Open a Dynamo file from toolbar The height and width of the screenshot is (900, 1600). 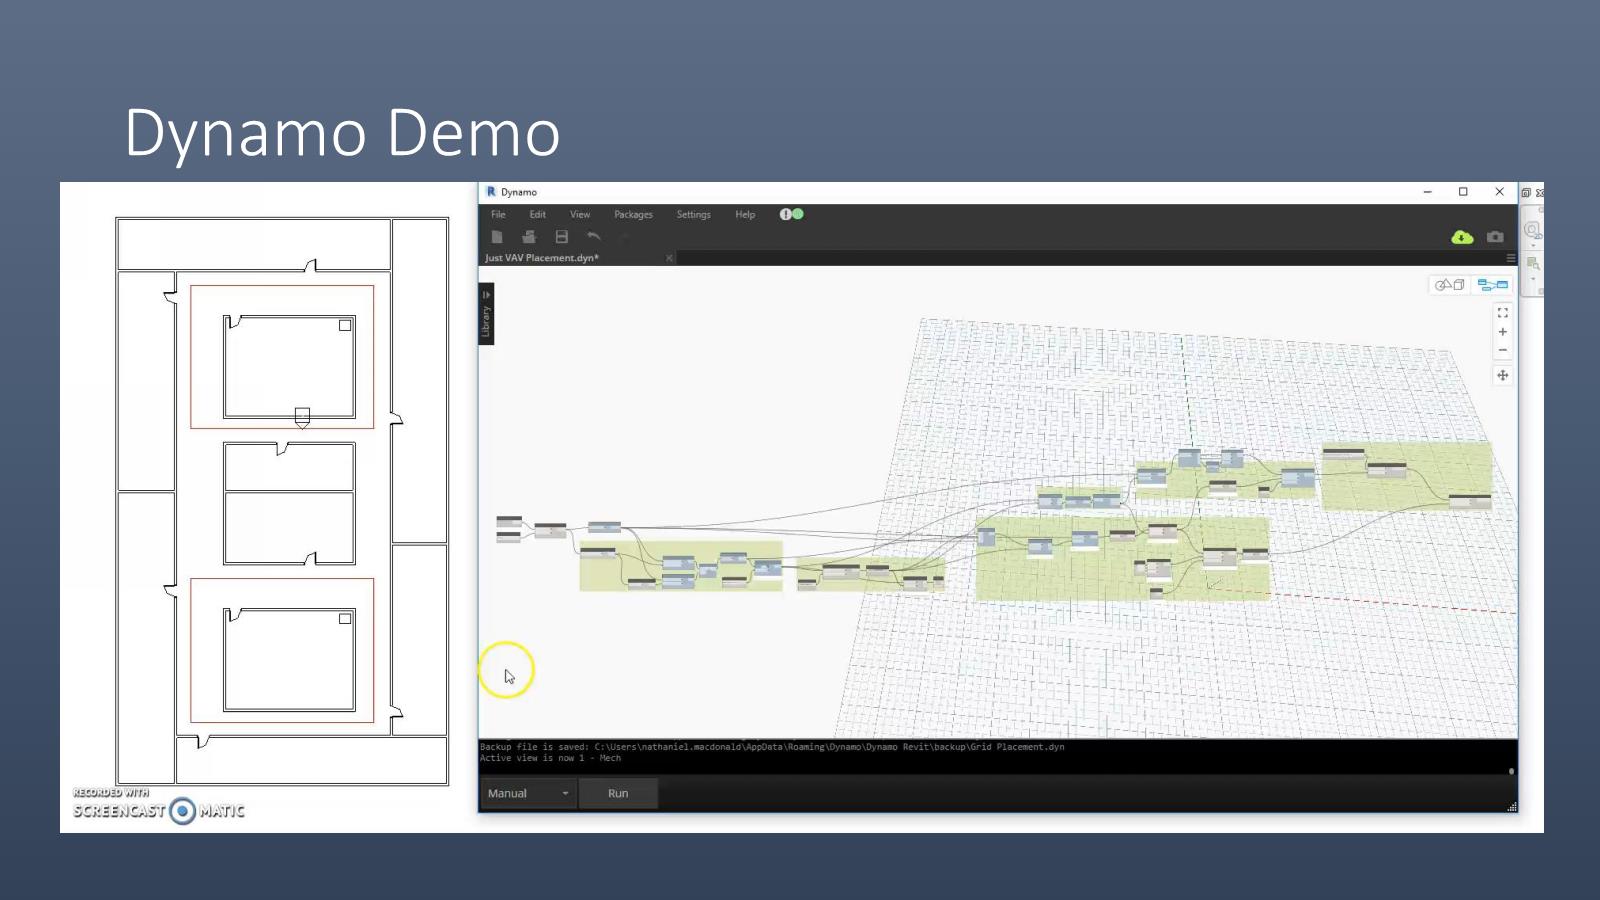click(529, 237)
